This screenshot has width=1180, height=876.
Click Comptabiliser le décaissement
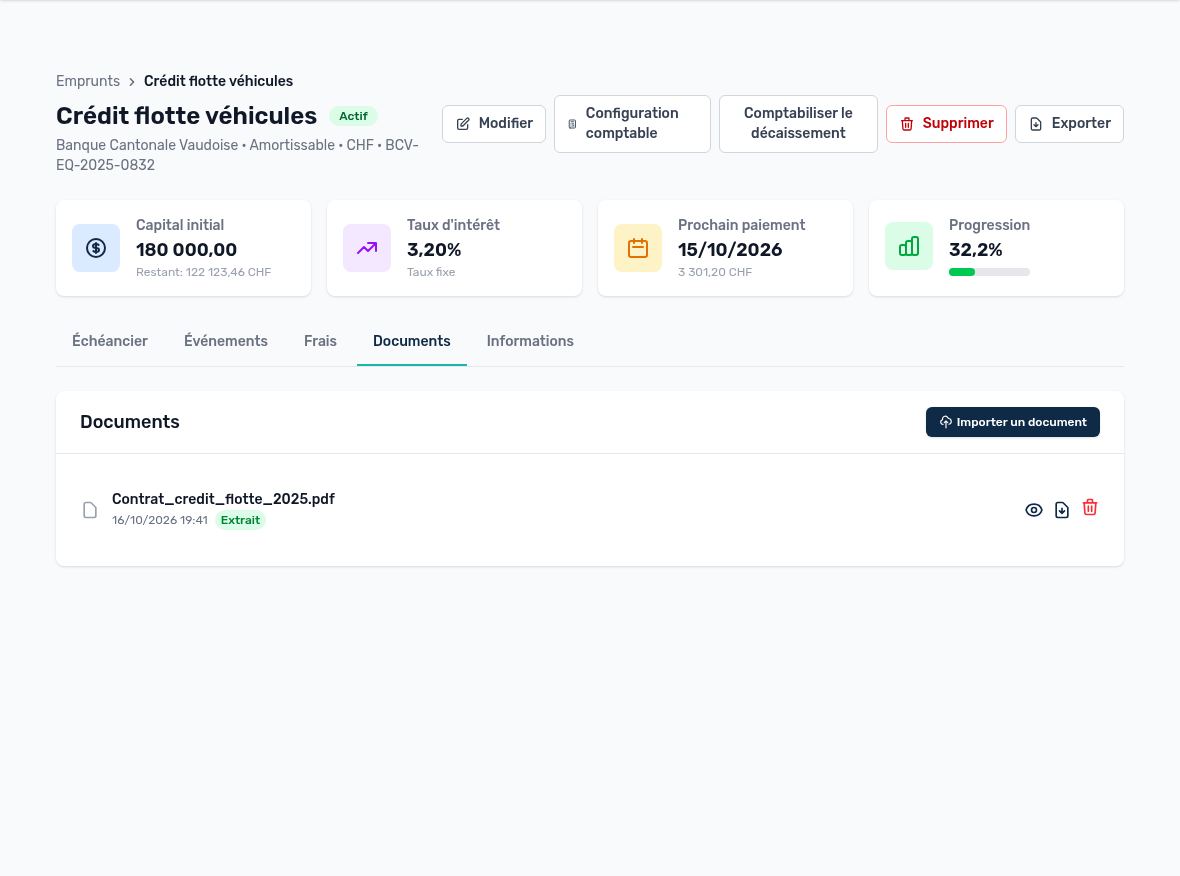pos(798,123)
